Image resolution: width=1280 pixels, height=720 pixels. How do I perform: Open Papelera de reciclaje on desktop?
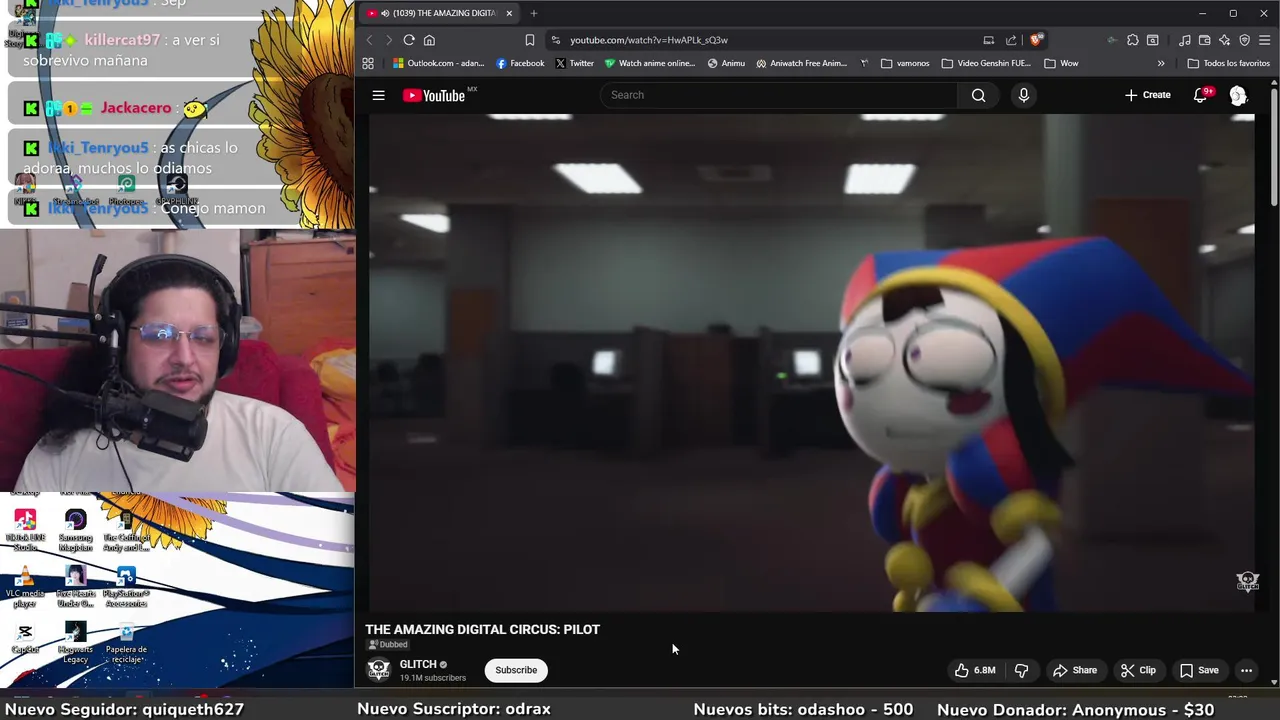click(126, 642)
